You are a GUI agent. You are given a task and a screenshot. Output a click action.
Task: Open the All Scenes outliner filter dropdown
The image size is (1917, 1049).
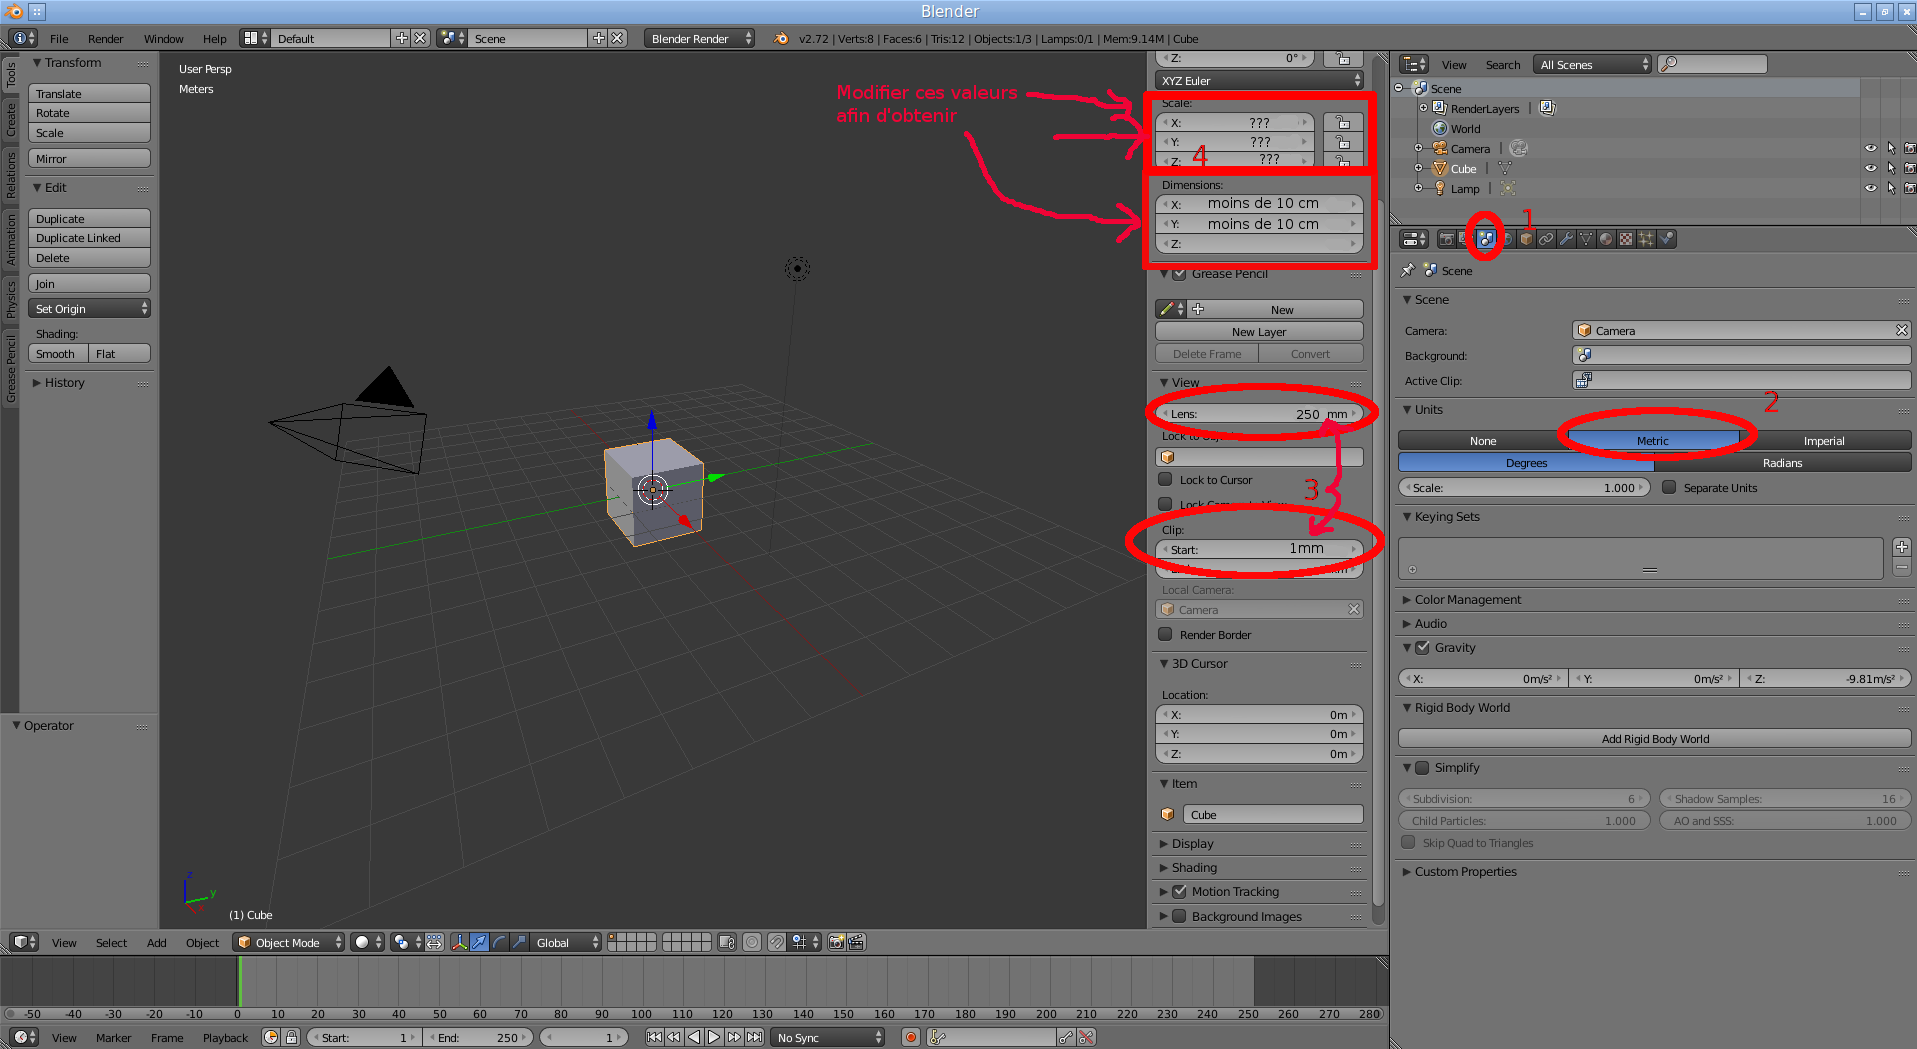pyautogui.click(x=1591, y=64)
